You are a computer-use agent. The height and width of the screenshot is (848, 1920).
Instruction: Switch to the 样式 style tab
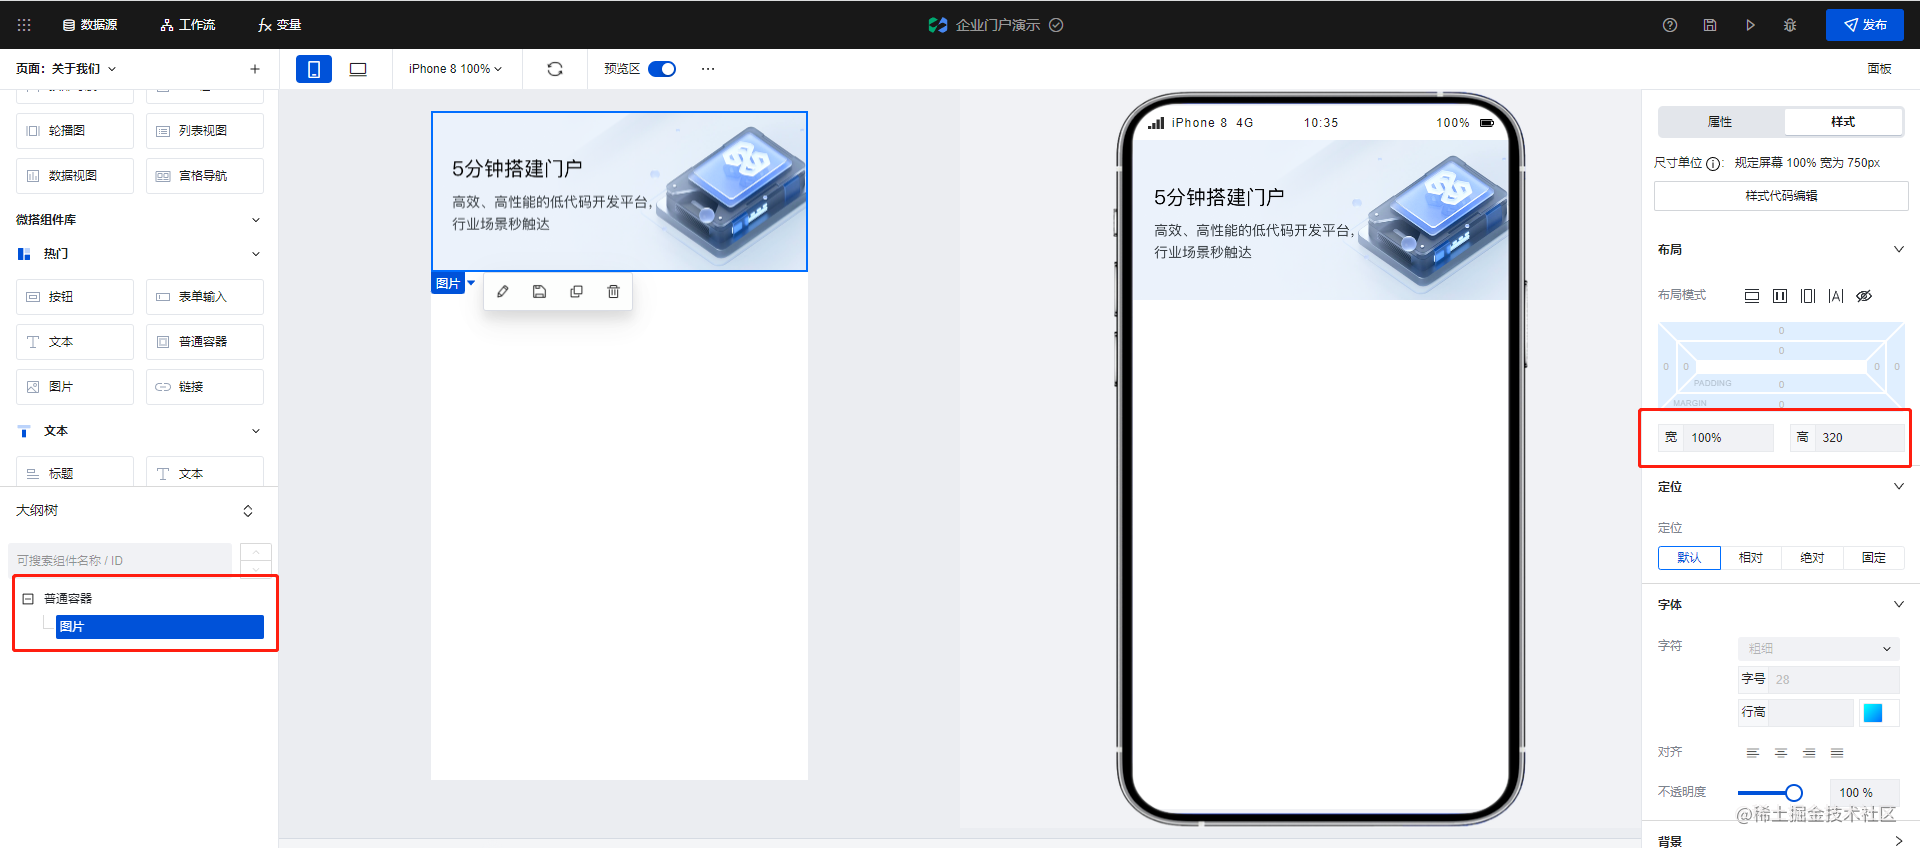pyautogui.click(x=1843, y=122)
